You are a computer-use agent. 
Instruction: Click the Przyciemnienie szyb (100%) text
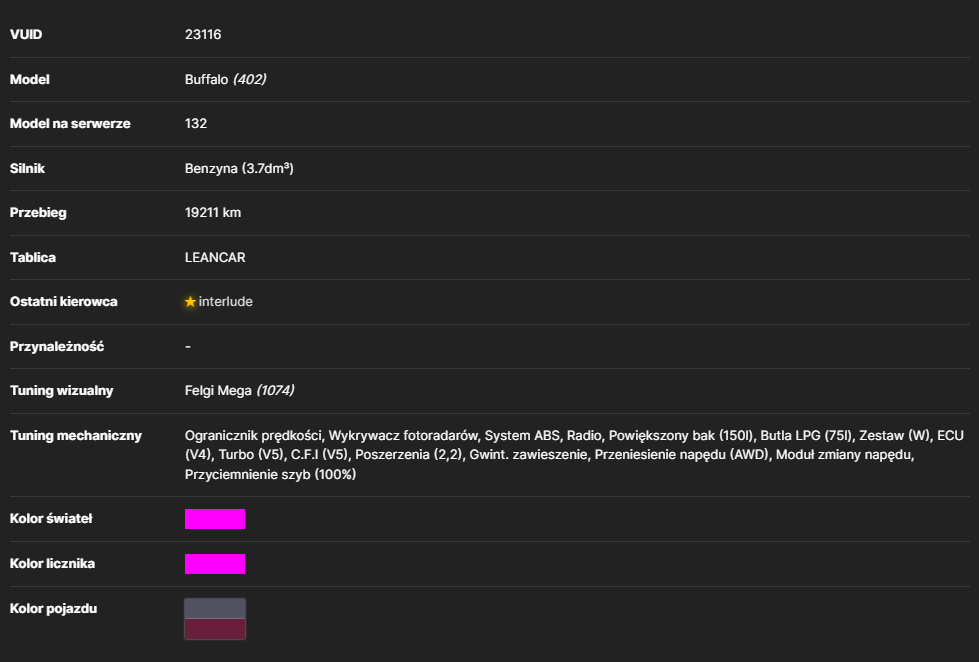pos(270,475)
